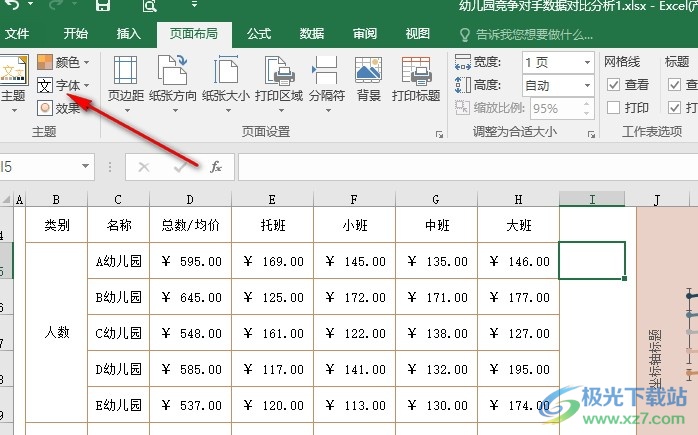This screenshot has height=435, width=698.
Task: Click the 托班 header cell
Action: tap(272, 225)
